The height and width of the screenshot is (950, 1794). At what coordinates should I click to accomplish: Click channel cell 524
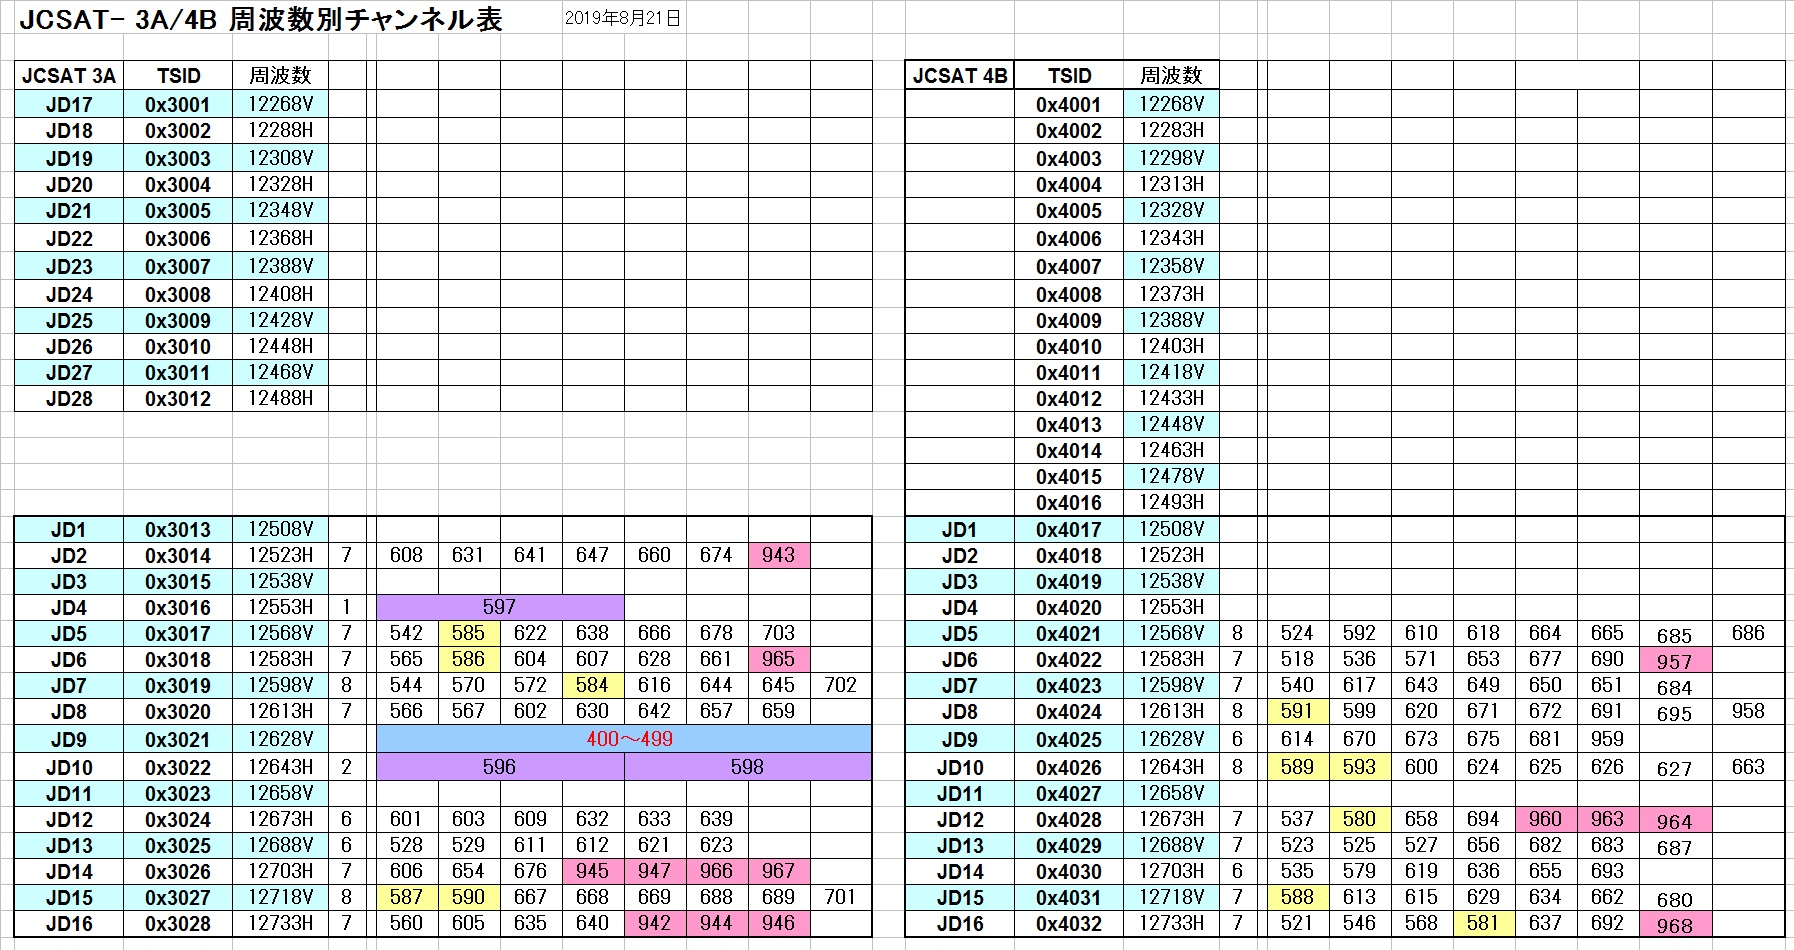pyautogui.click(x=1298, y=633)
